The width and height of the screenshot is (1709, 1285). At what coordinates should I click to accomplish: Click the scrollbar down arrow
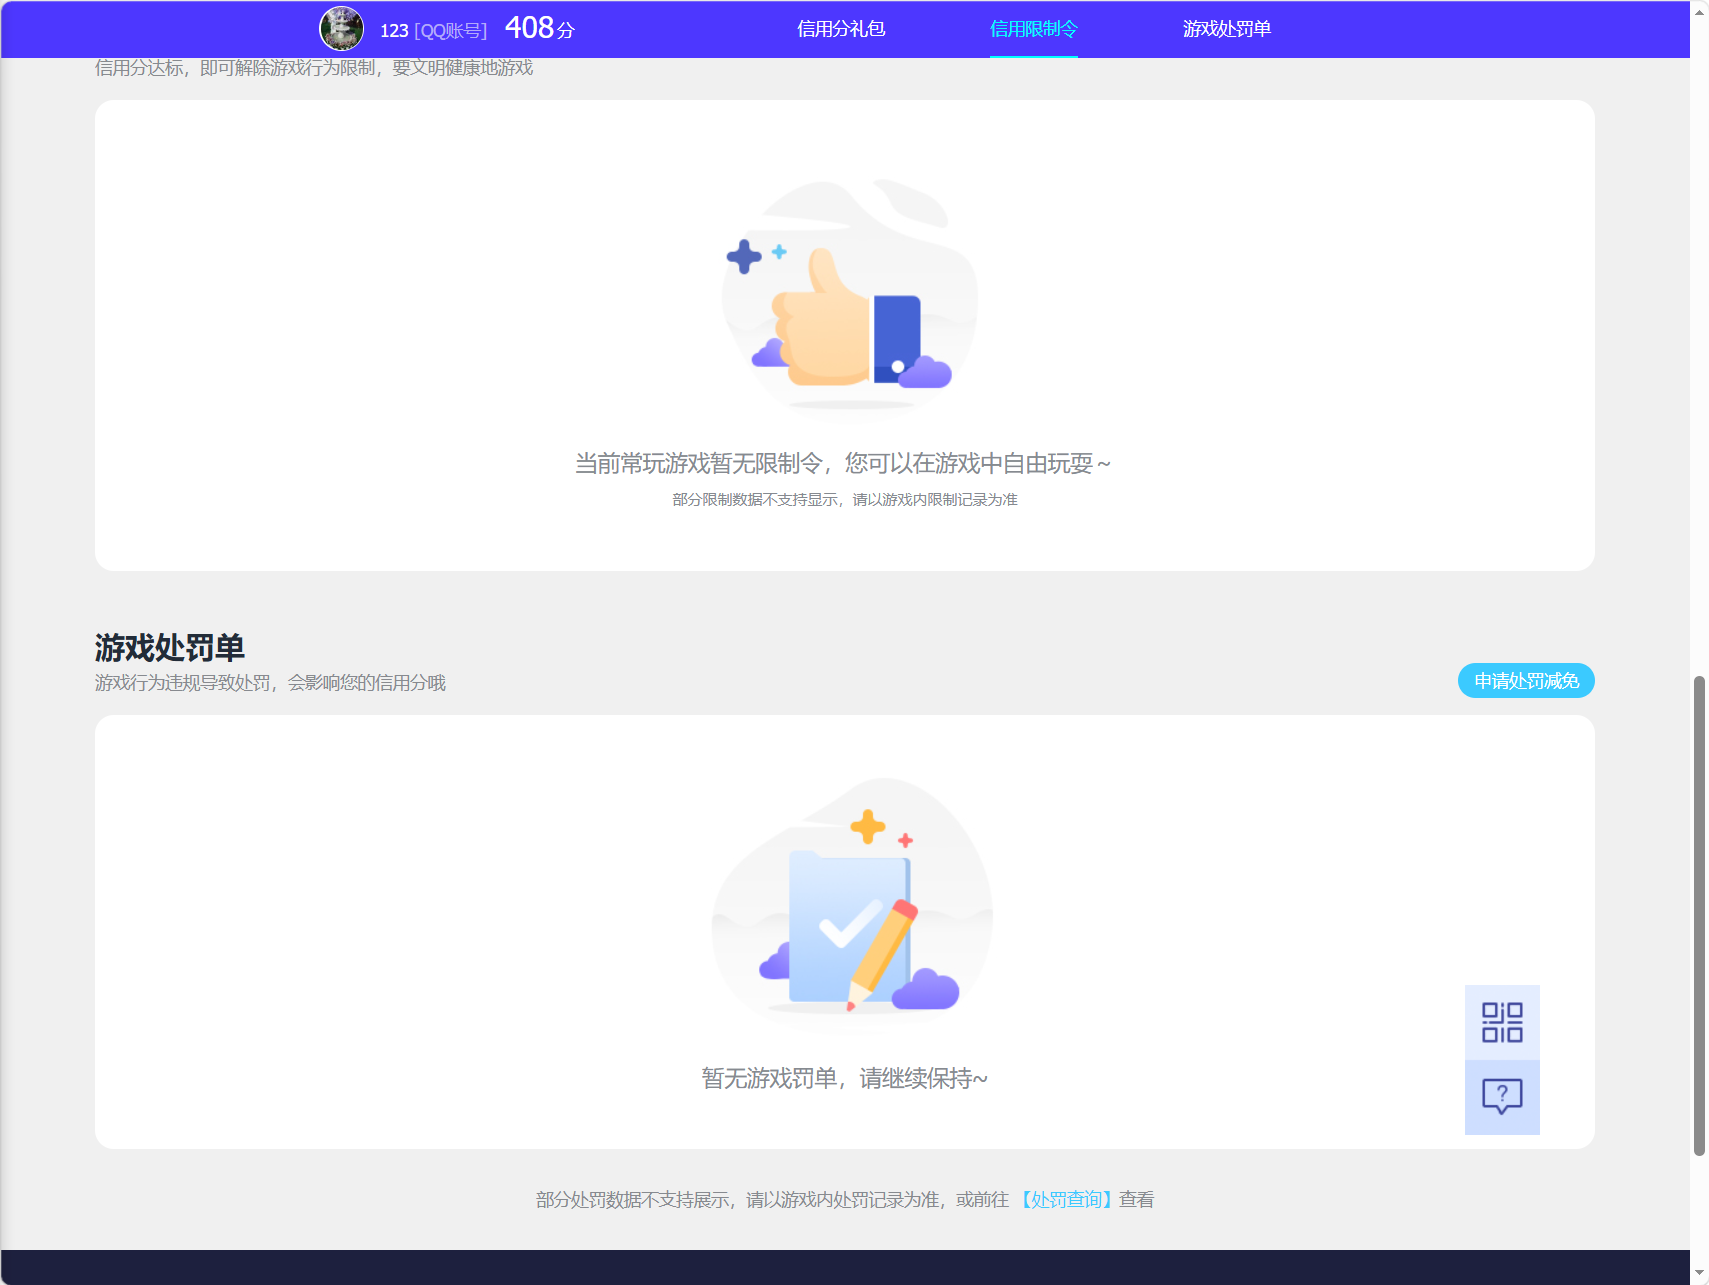(x=1699, y=1274)
